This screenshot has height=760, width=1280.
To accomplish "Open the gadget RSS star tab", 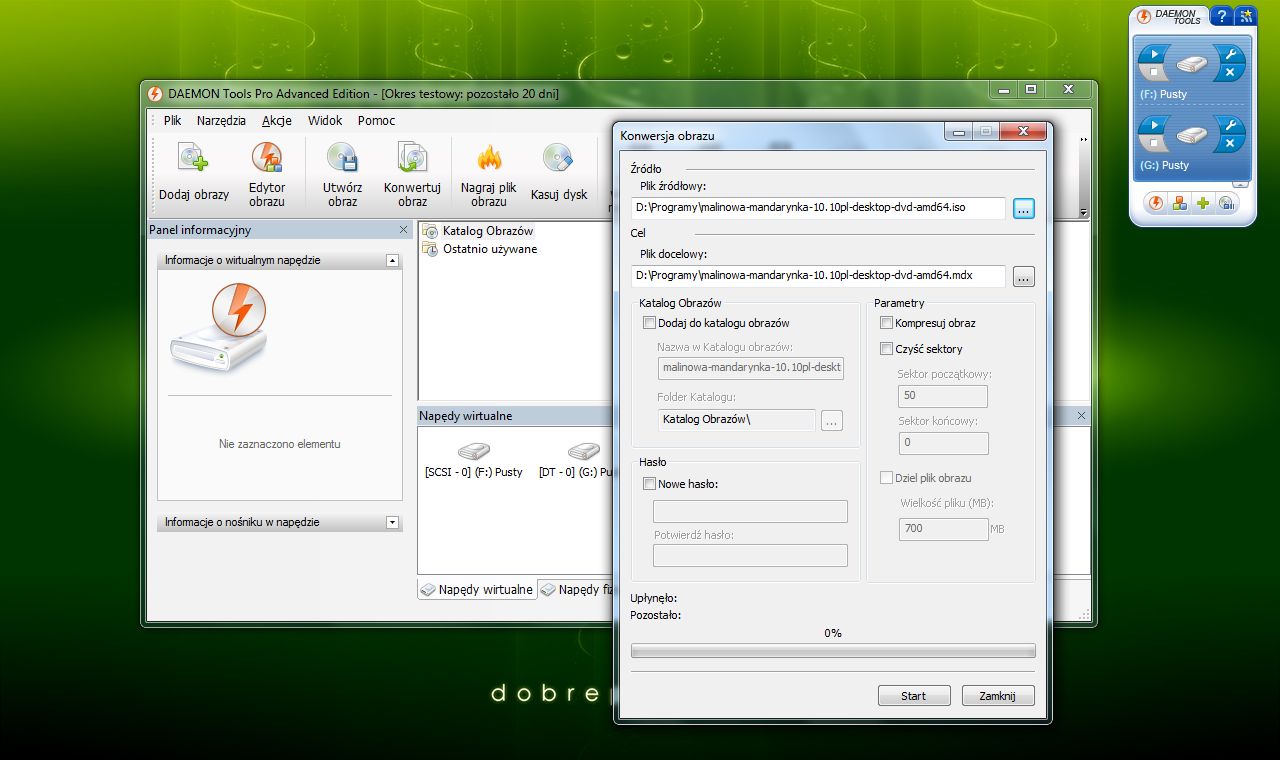I will (1245, 17).
